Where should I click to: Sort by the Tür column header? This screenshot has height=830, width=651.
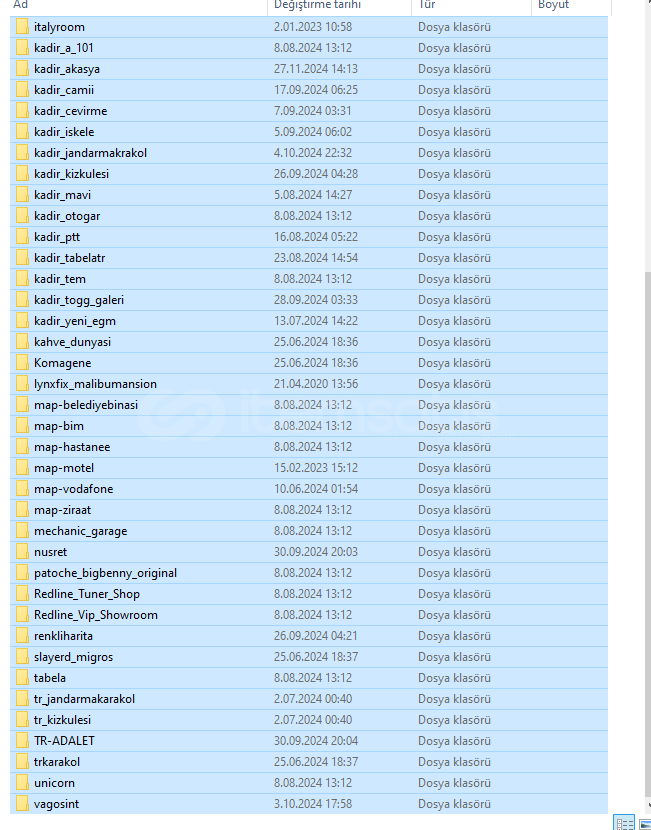click(x=471, y=5)
